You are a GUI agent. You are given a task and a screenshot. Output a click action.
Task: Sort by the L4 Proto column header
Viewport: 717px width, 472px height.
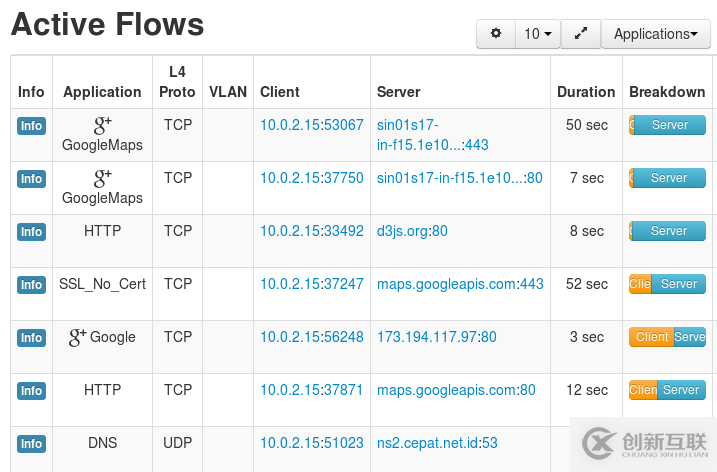point(178,82)
